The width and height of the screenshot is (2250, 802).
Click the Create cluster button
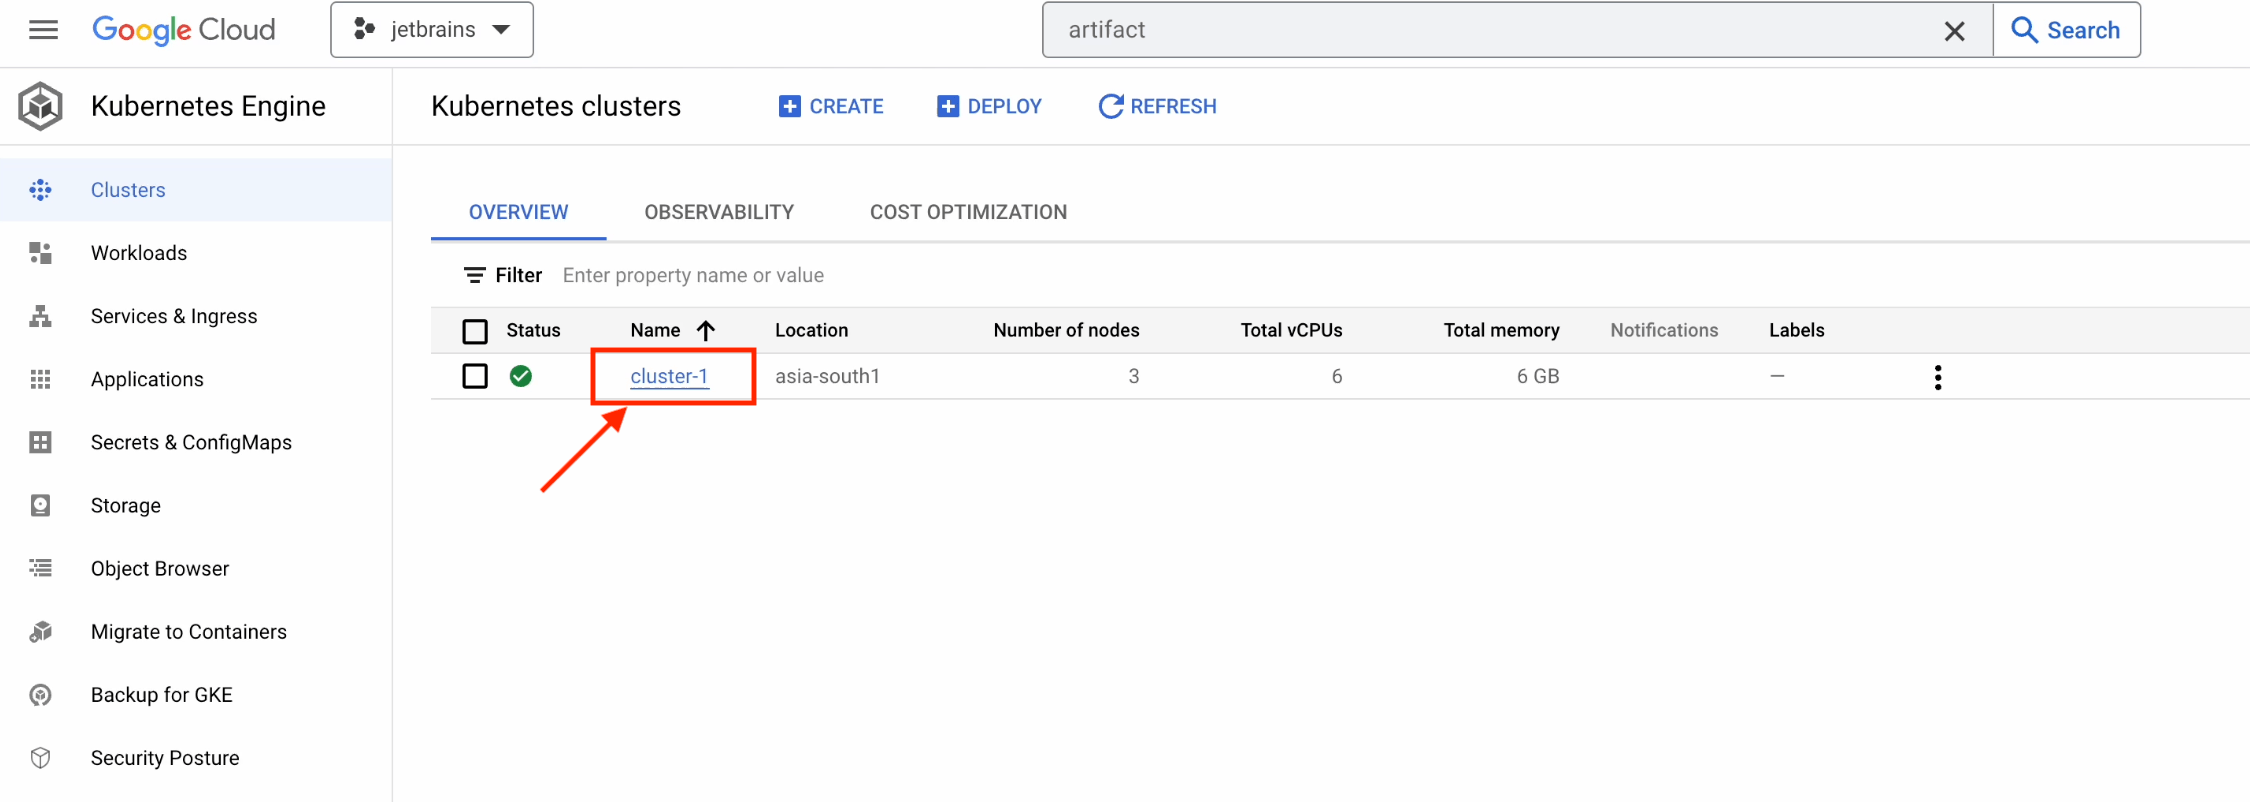point(831,106)
